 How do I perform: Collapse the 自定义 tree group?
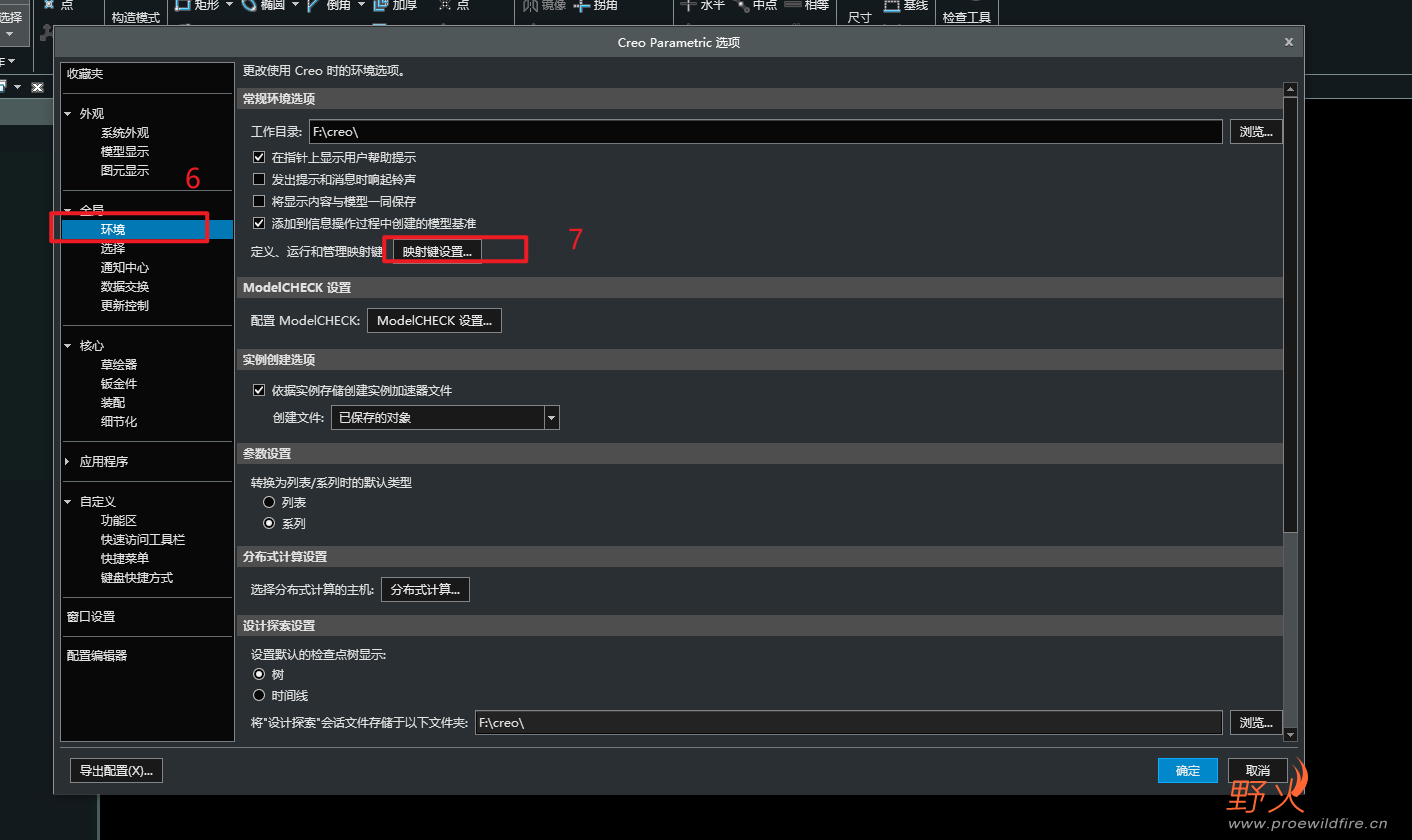(x=68, y=501)
